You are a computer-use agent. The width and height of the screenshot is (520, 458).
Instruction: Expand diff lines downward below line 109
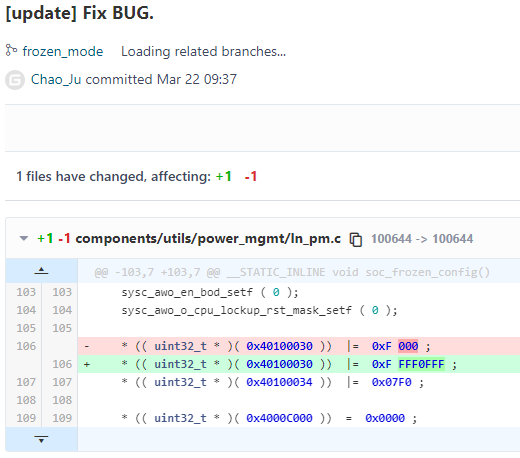(x=41, y=439)
